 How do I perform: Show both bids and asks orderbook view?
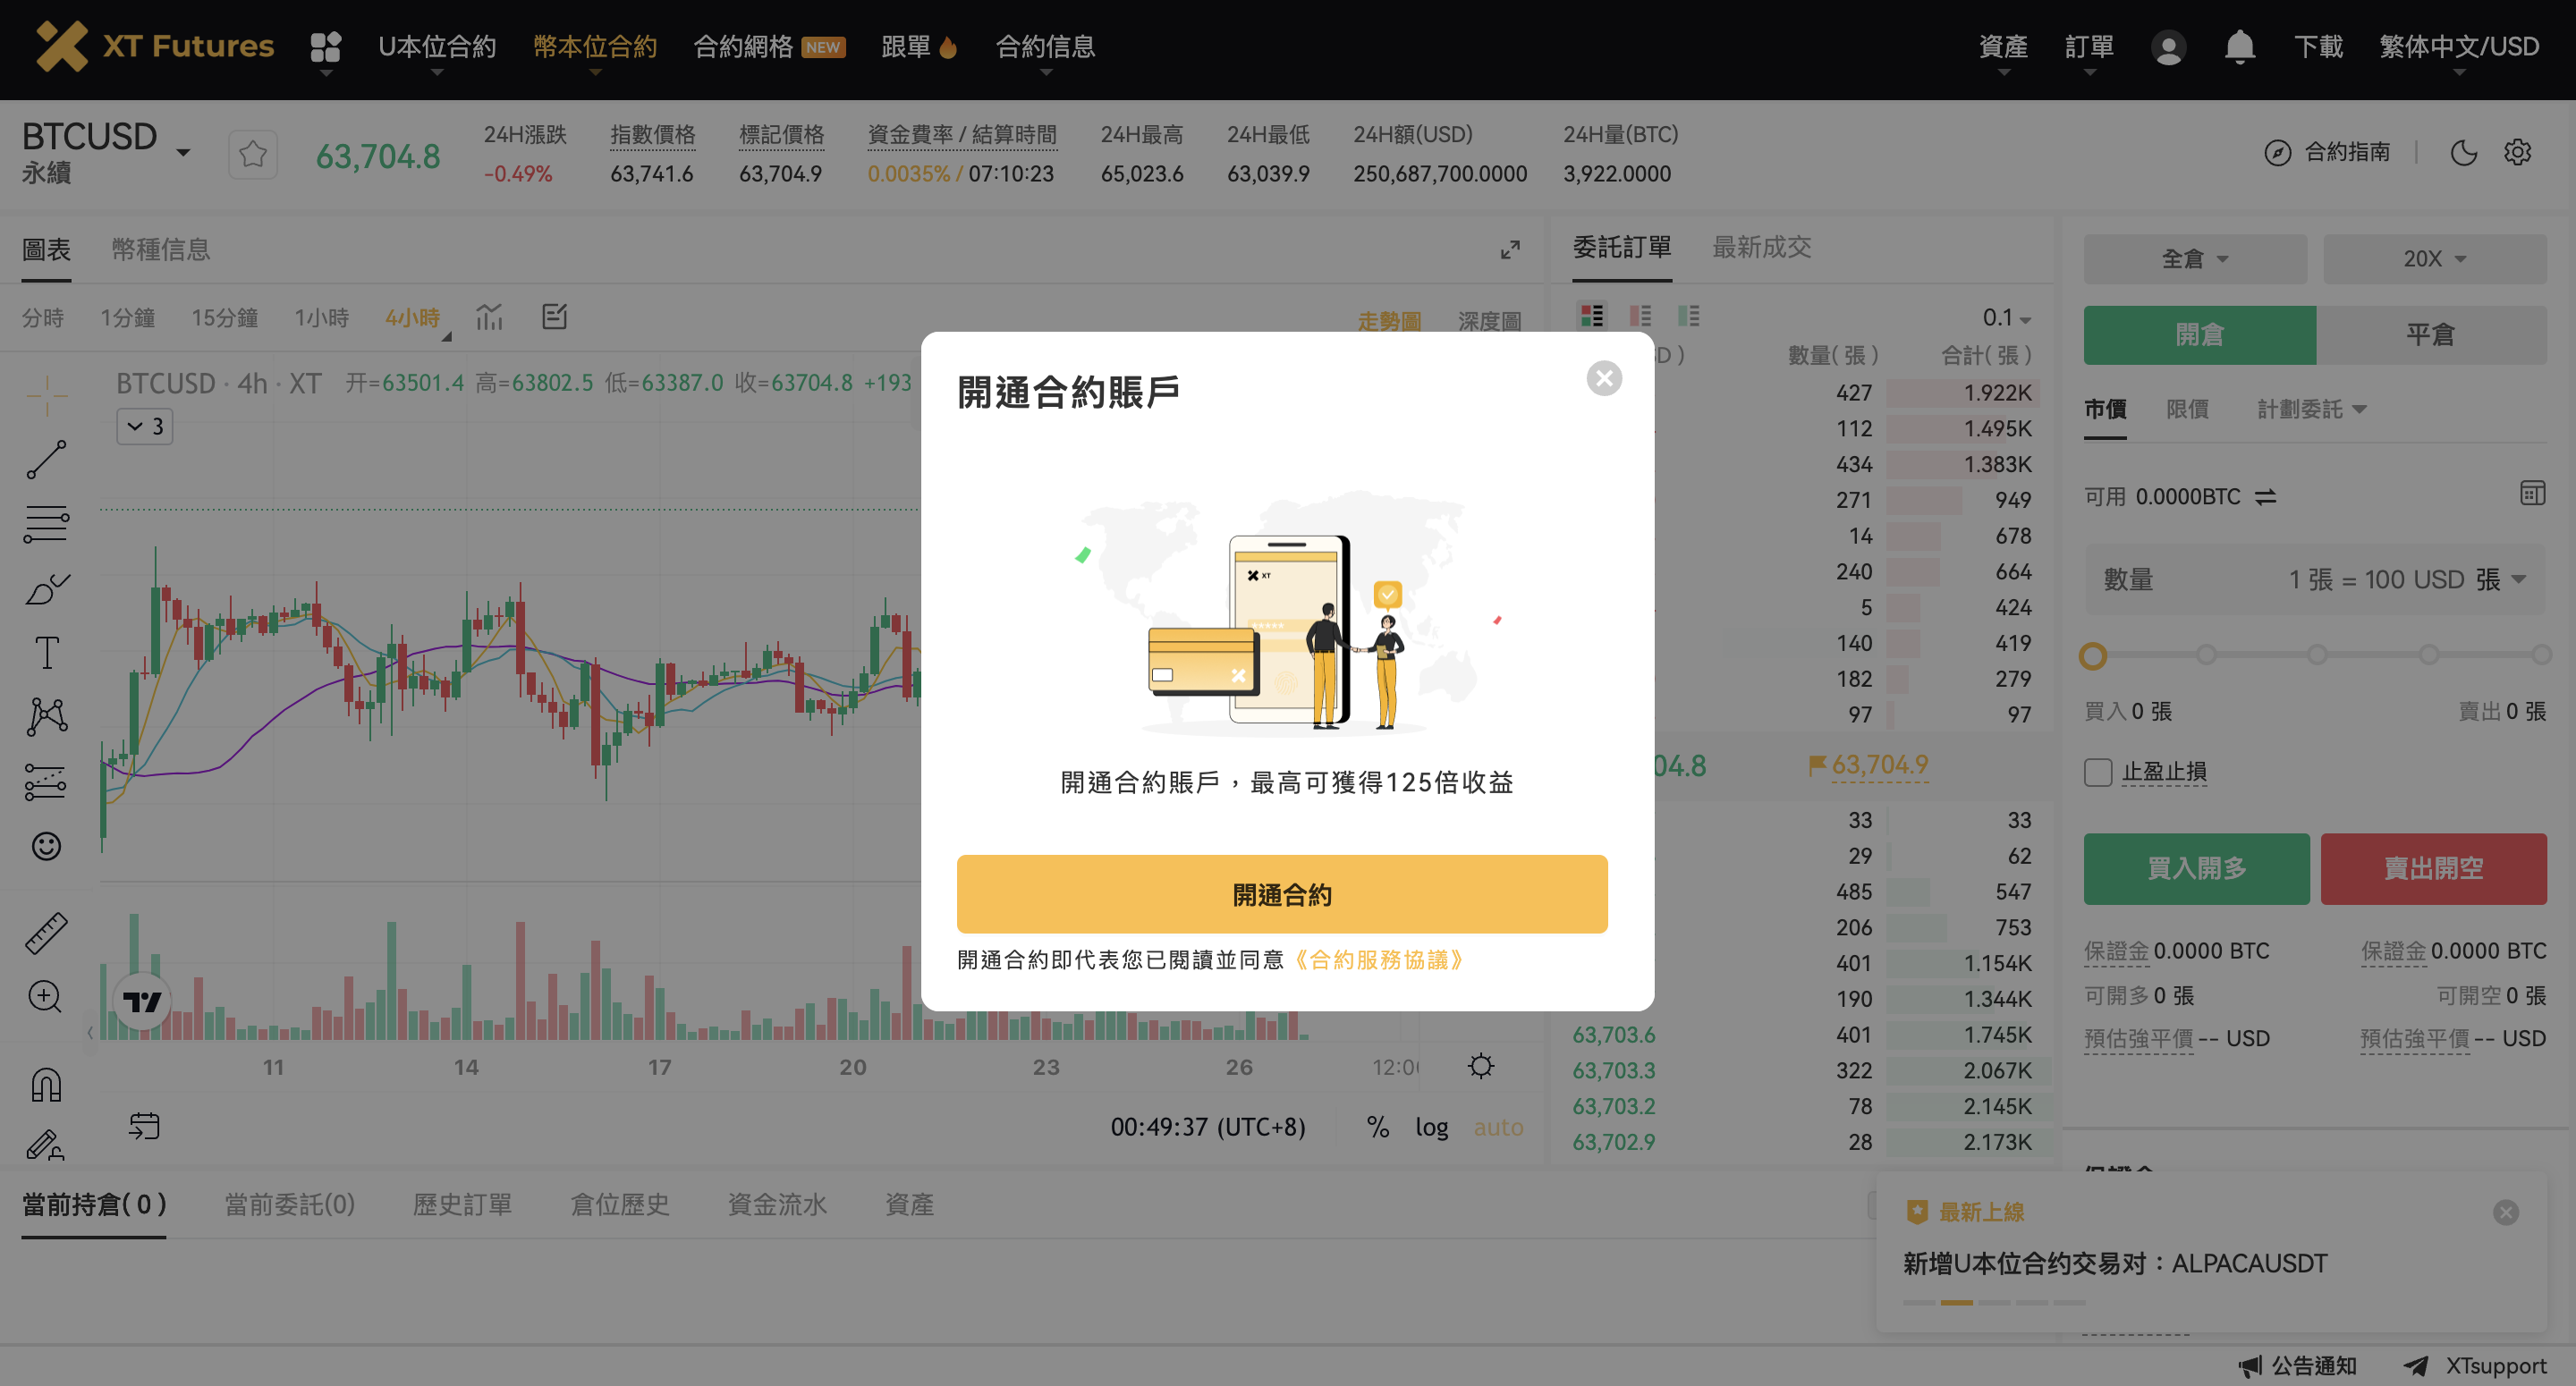(1591, 316)
